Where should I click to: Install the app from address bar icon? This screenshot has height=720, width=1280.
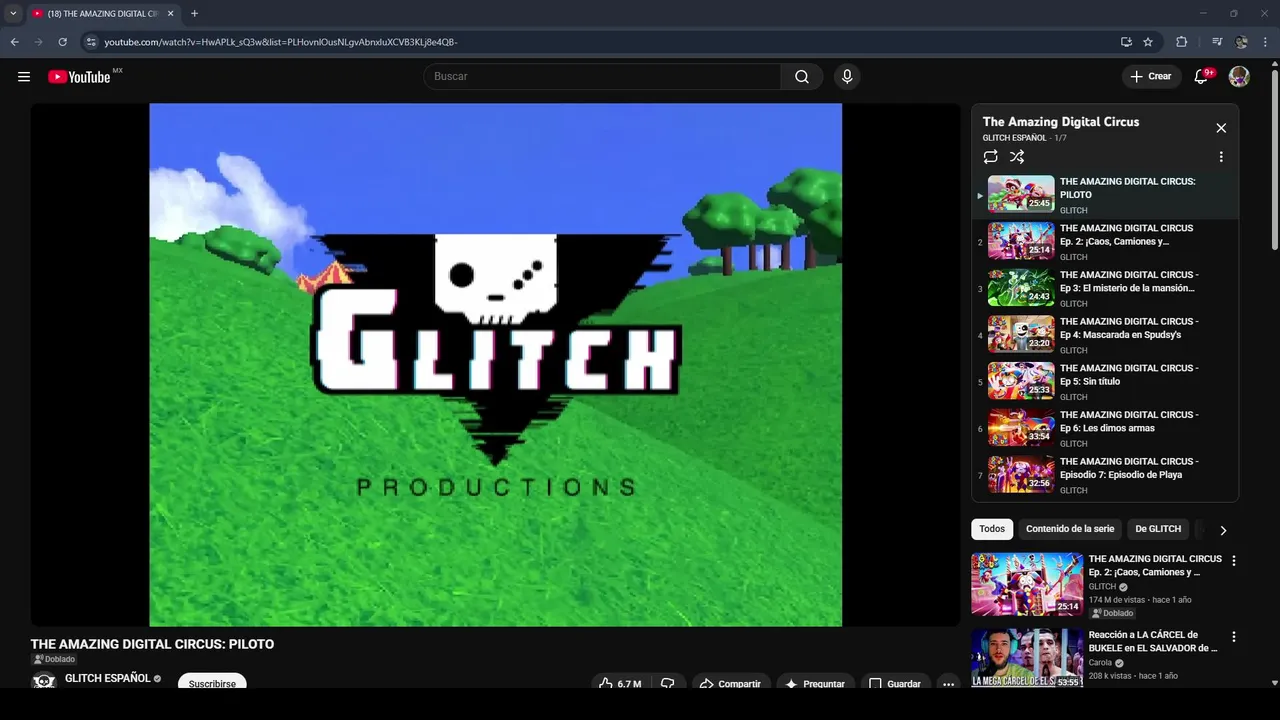1126,42
